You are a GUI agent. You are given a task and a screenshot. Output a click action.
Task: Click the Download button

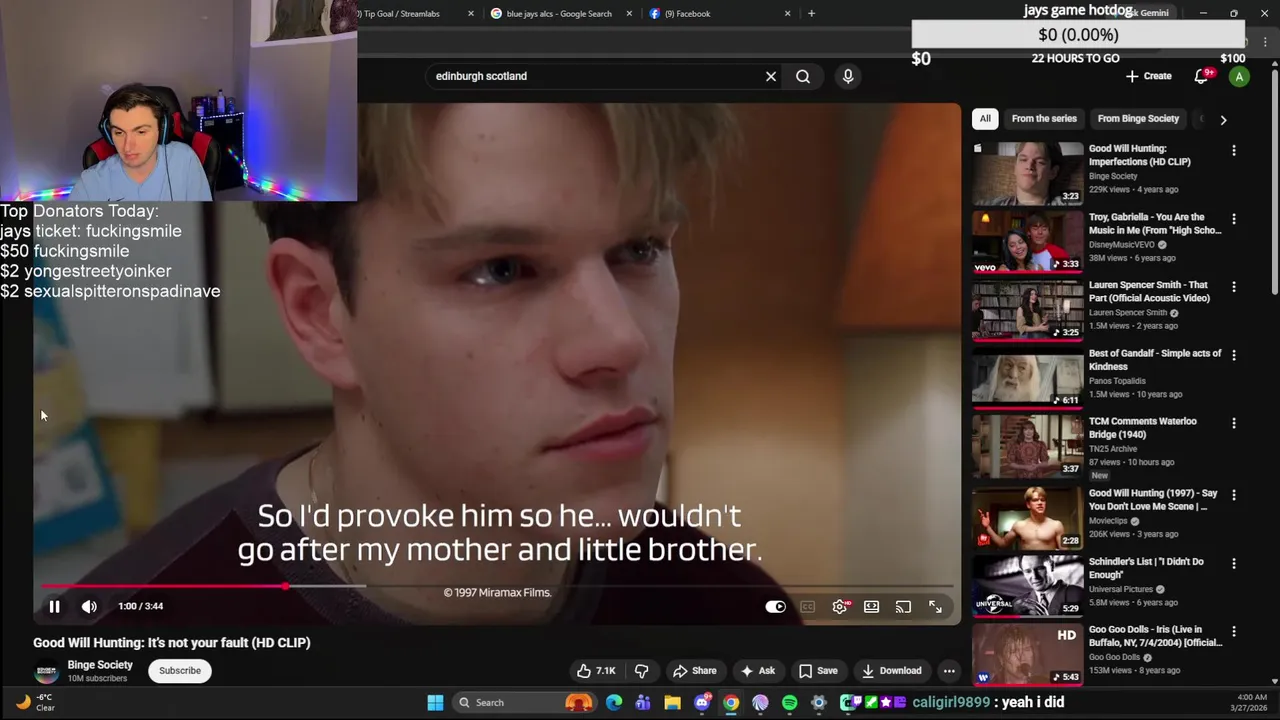coord(892,671)
